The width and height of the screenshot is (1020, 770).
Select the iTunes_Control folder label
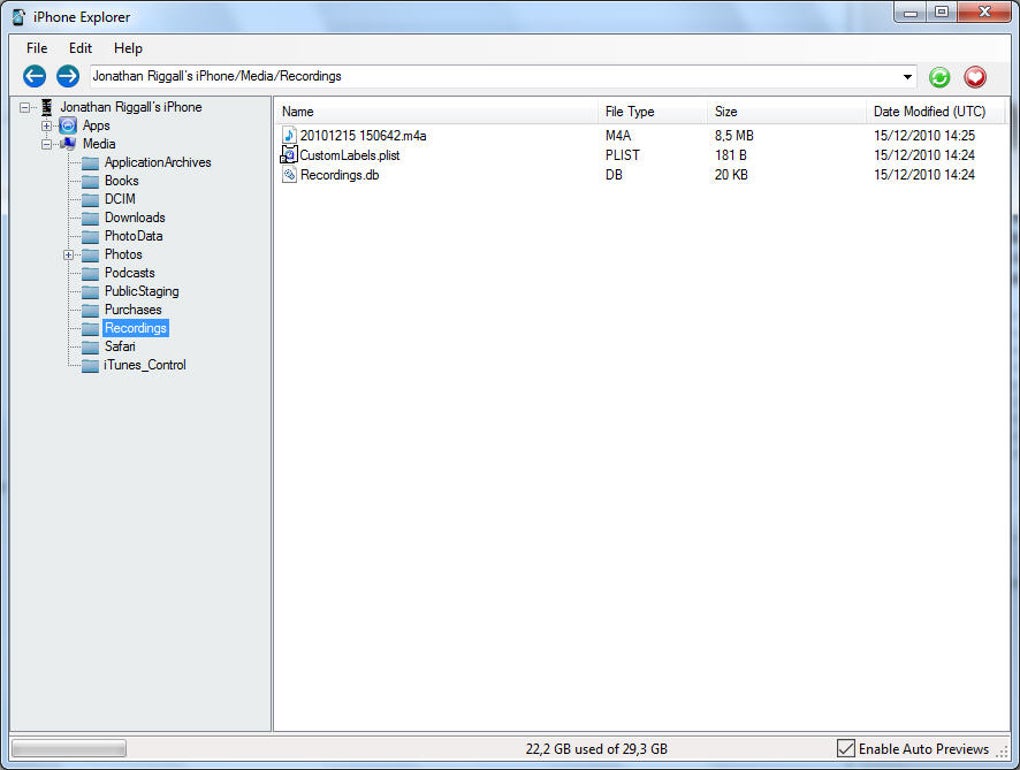[145, 365]
